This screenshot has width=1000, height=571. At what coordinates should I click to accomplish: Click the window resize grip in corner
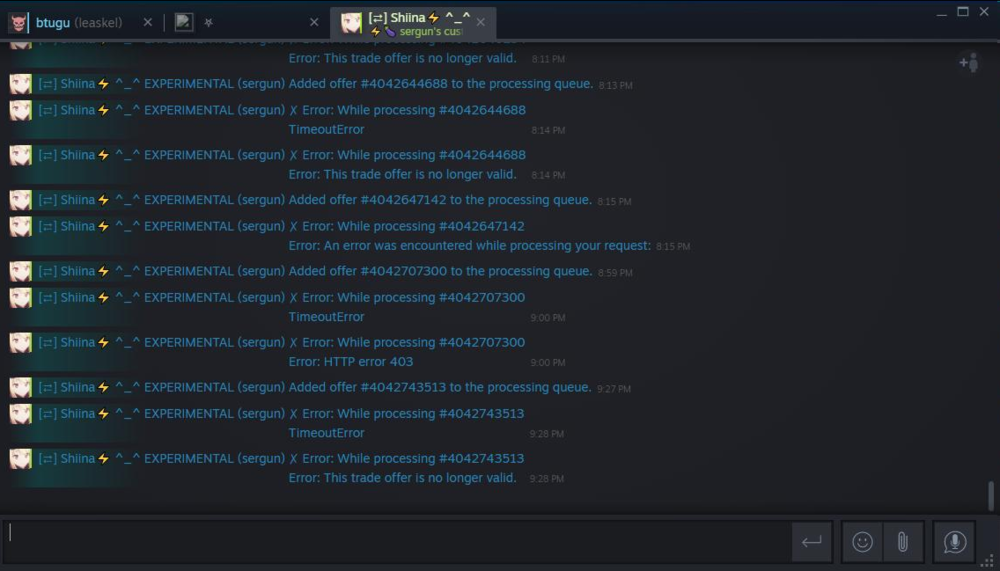pyautogui.click(x=989, y=560)
